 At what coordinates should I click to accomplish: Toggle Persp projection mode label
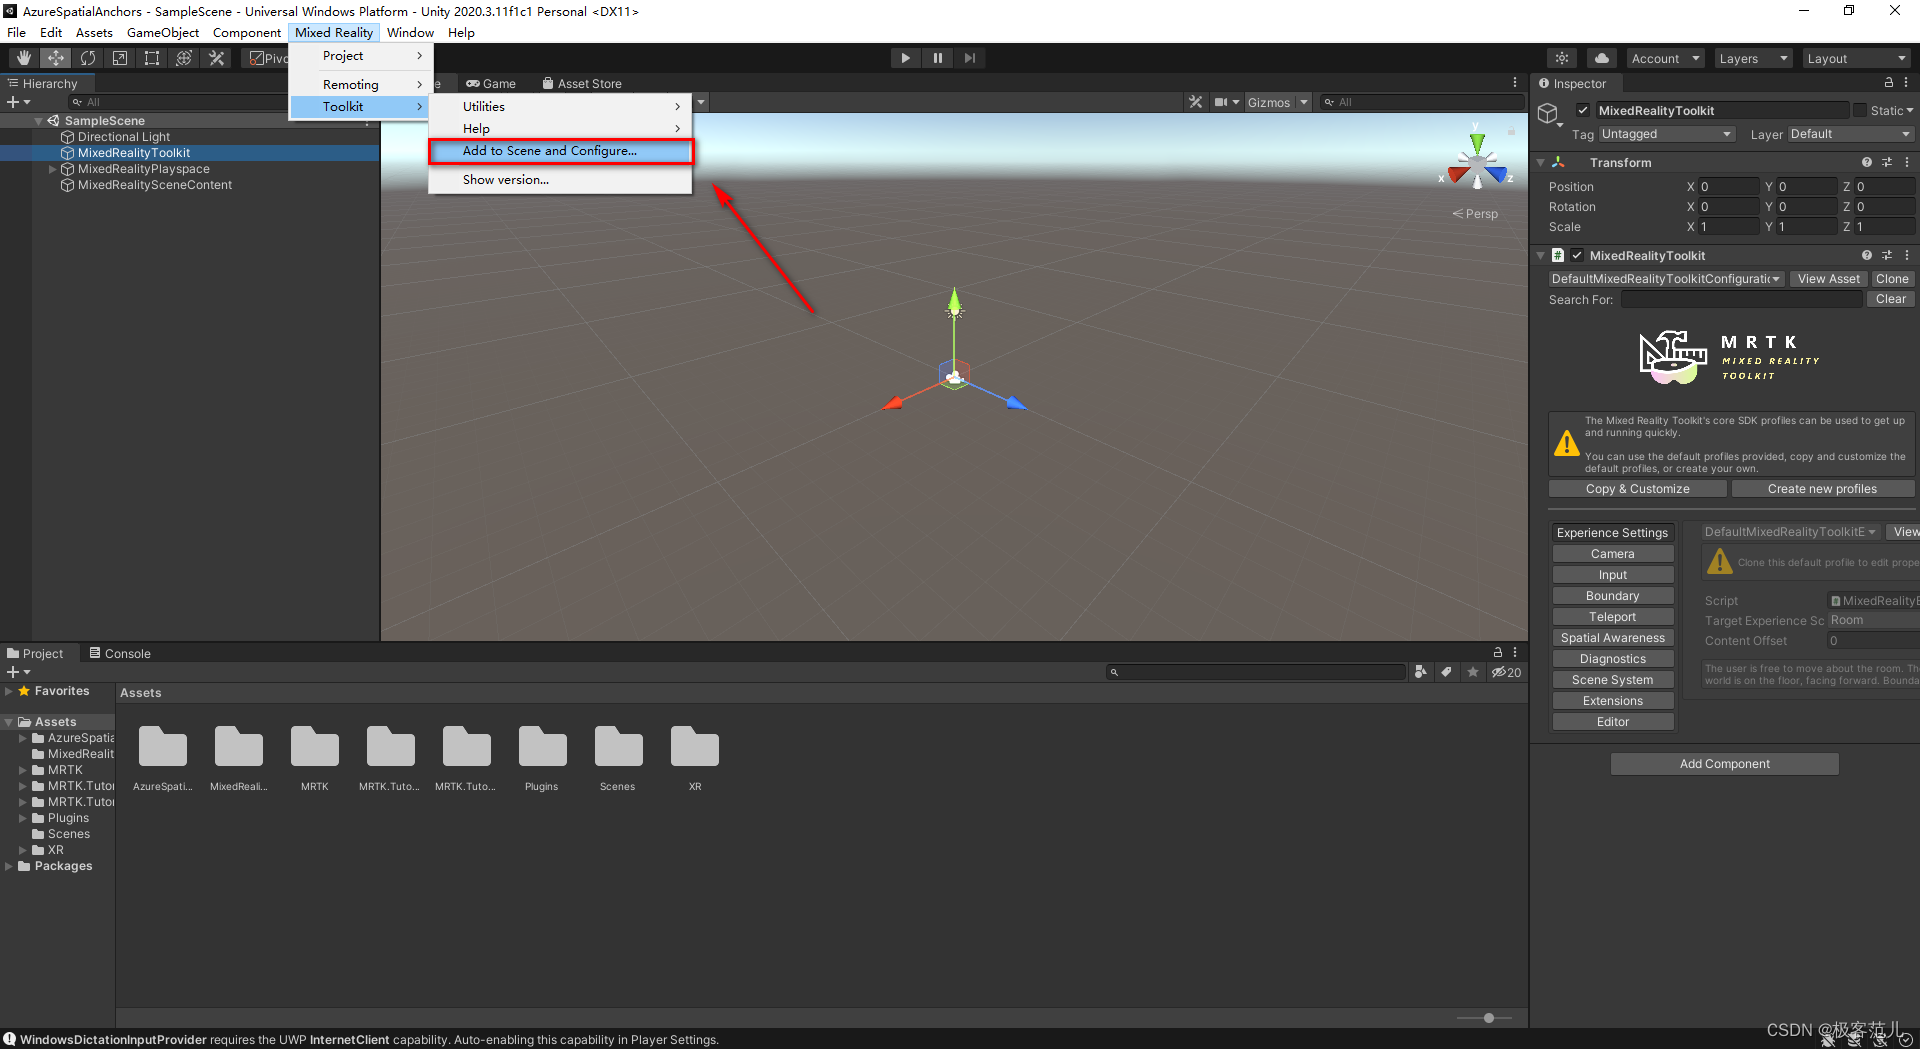(1476, 214)
